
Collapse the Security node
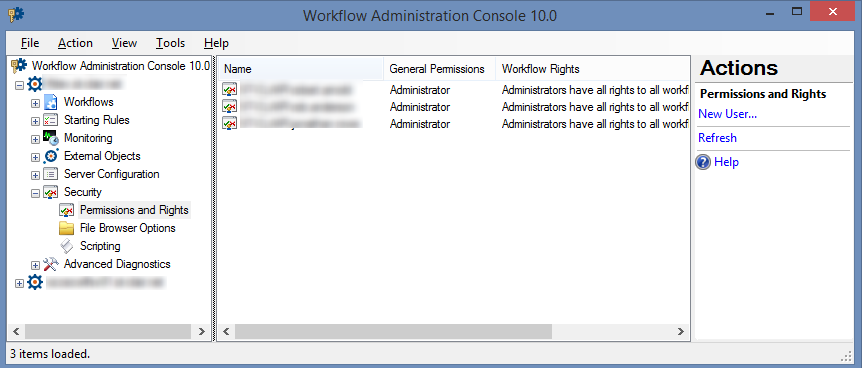[x=36, y=193]
